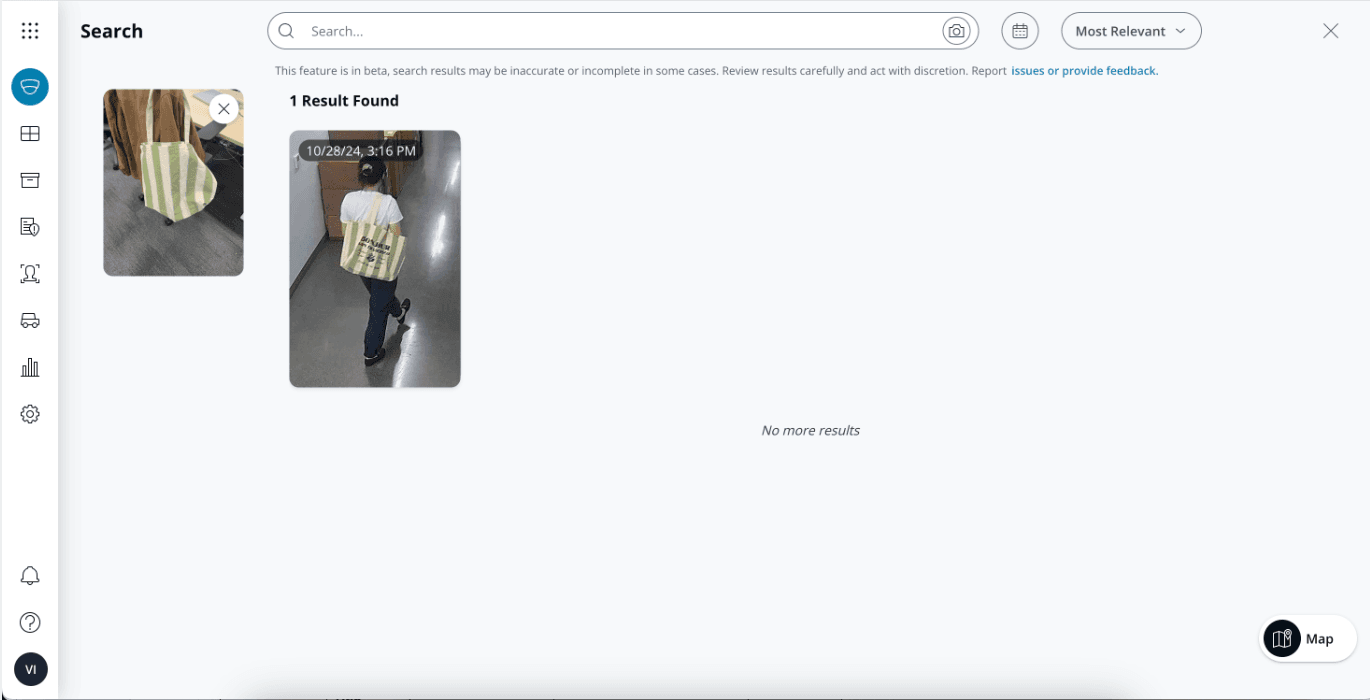Open the Archive section from the sidebar

point(30,180)
